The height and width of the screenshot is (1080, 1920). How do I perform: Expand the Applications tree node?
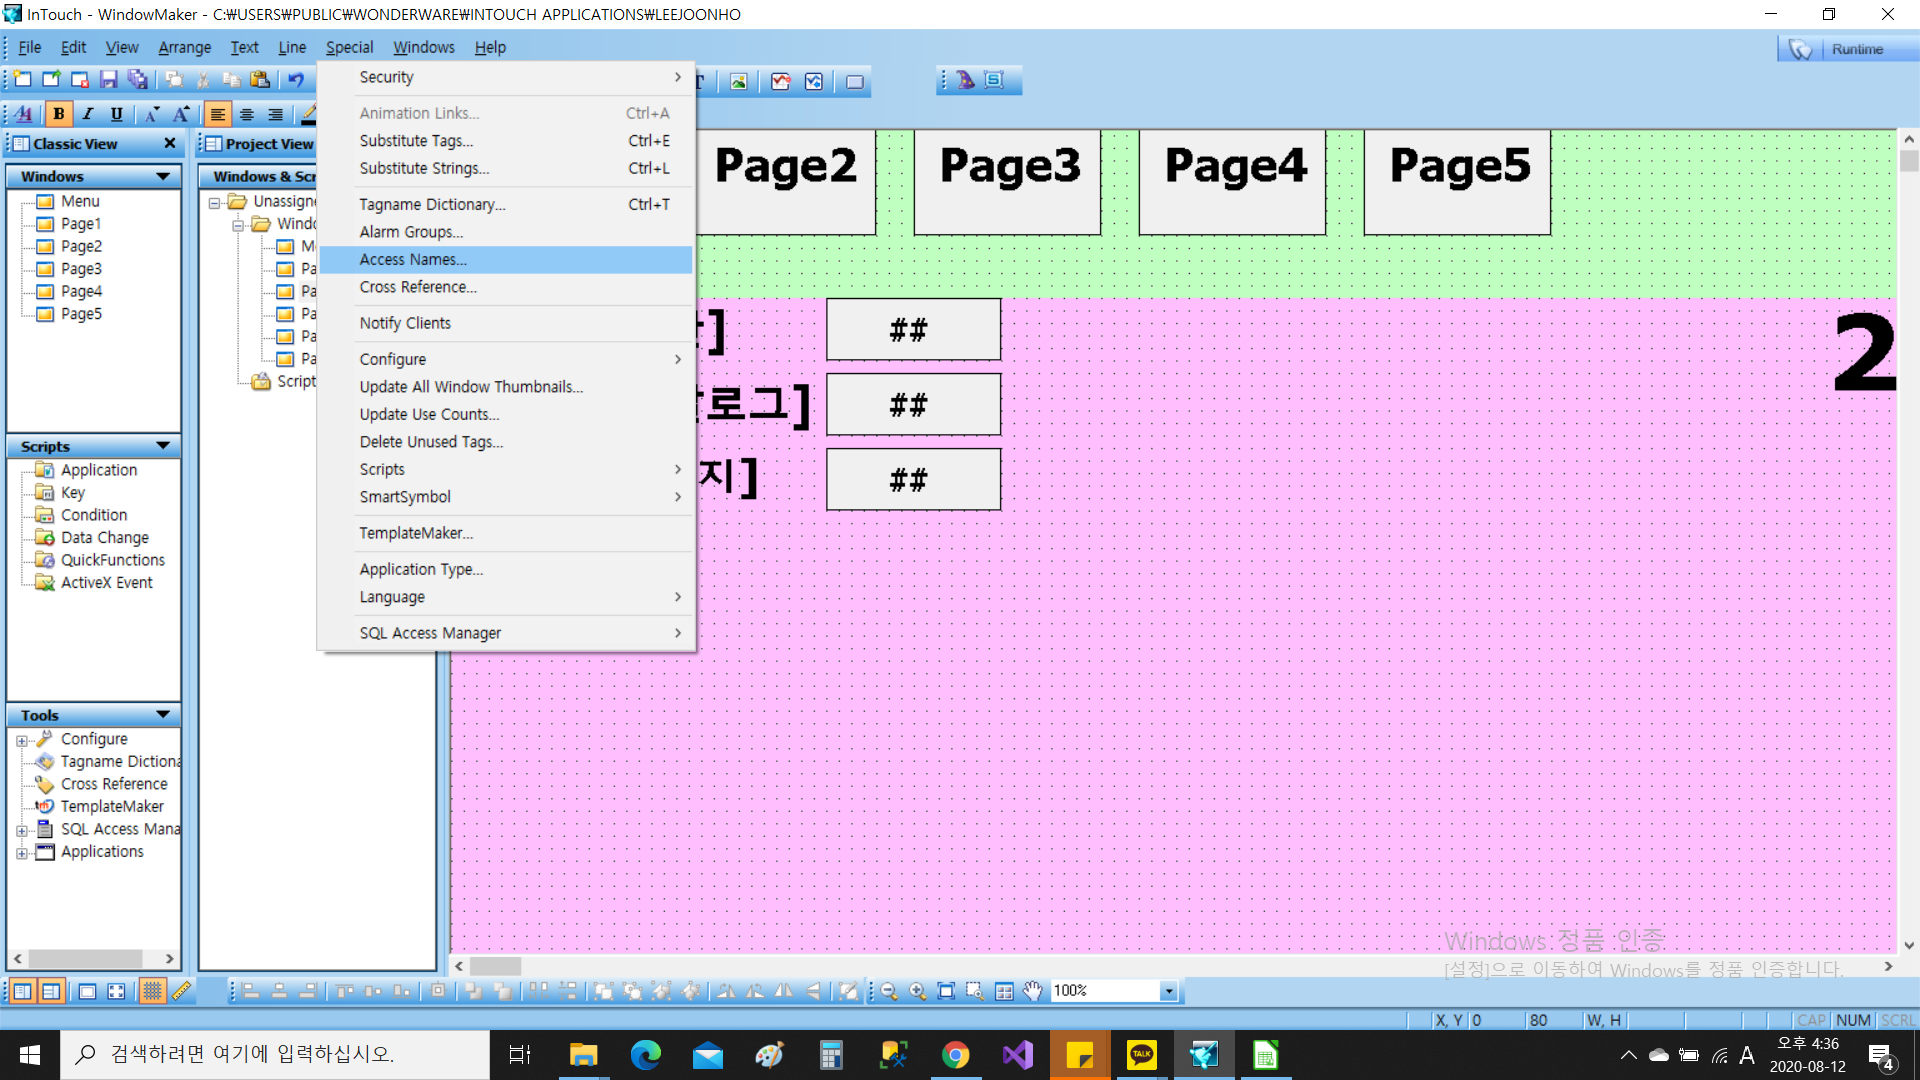coord(22,854)
